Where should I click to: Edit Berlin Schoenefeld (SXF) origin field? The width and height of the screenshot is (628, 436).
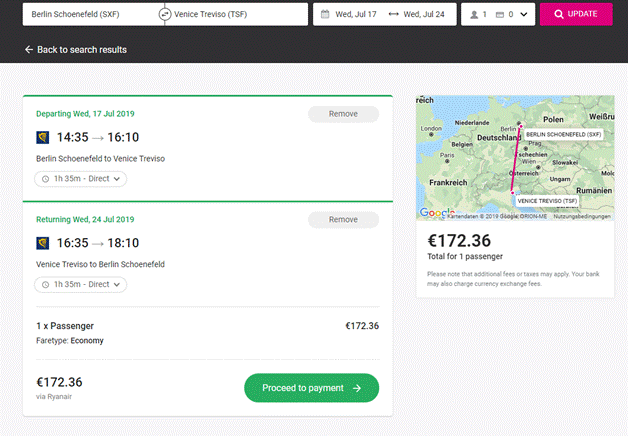pos(93,14)
